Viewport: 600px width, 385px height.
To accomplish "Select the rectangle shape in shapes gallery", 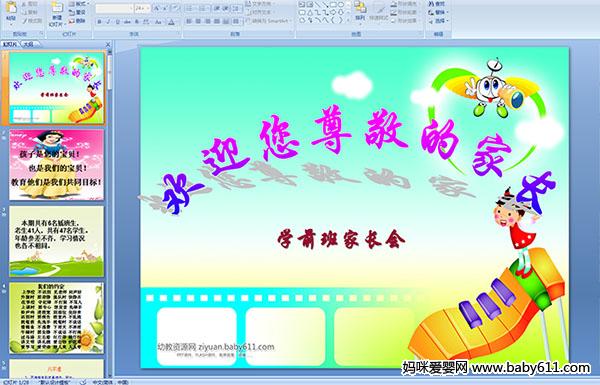I will (334, 4).
